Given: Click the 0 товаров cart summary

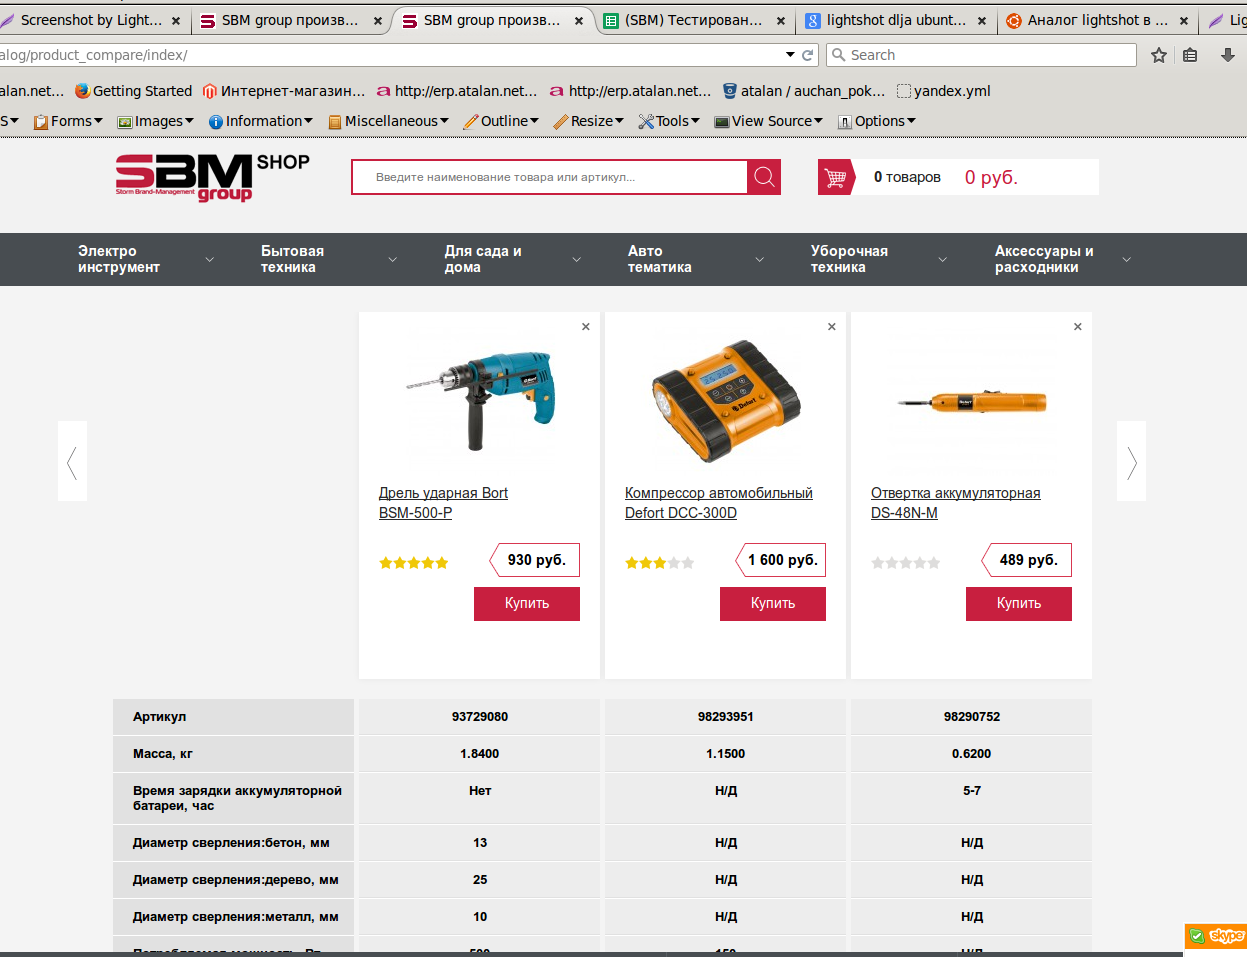Looking at the screenshot, I should point(907,177).
